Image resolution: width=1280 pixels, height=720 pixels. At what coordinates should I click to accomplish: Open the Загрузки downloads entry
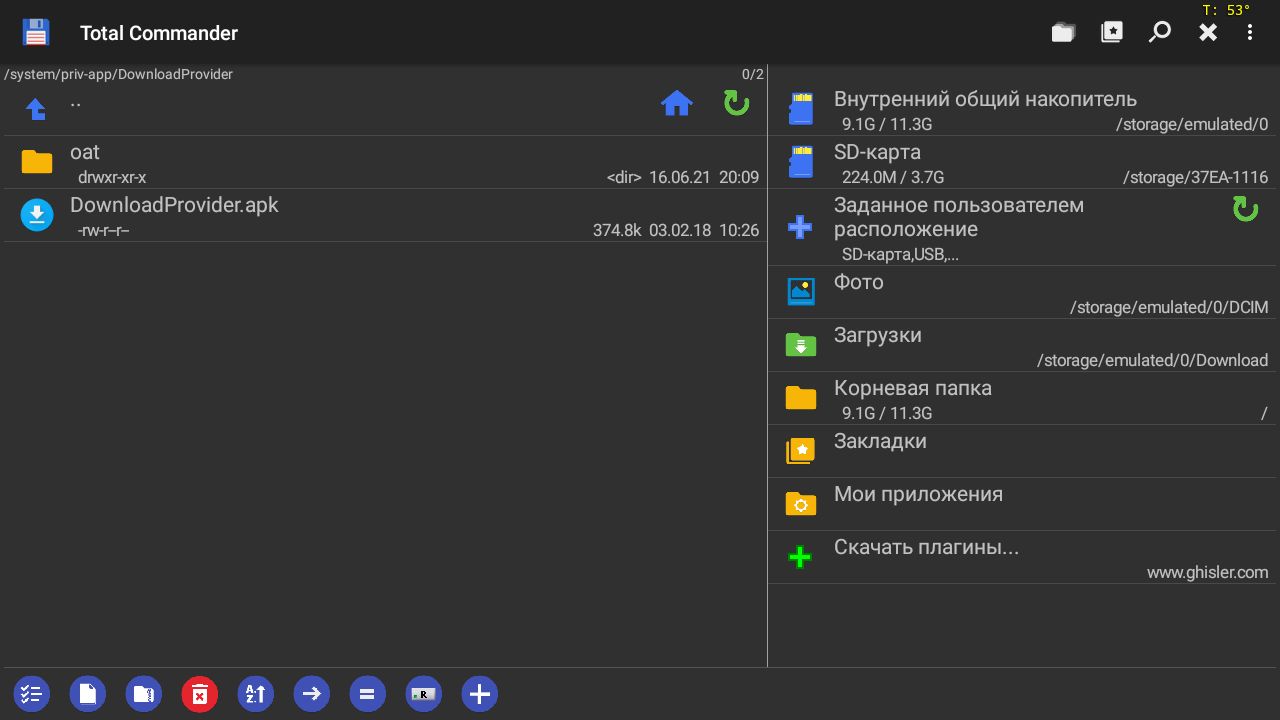(1024, 346)
